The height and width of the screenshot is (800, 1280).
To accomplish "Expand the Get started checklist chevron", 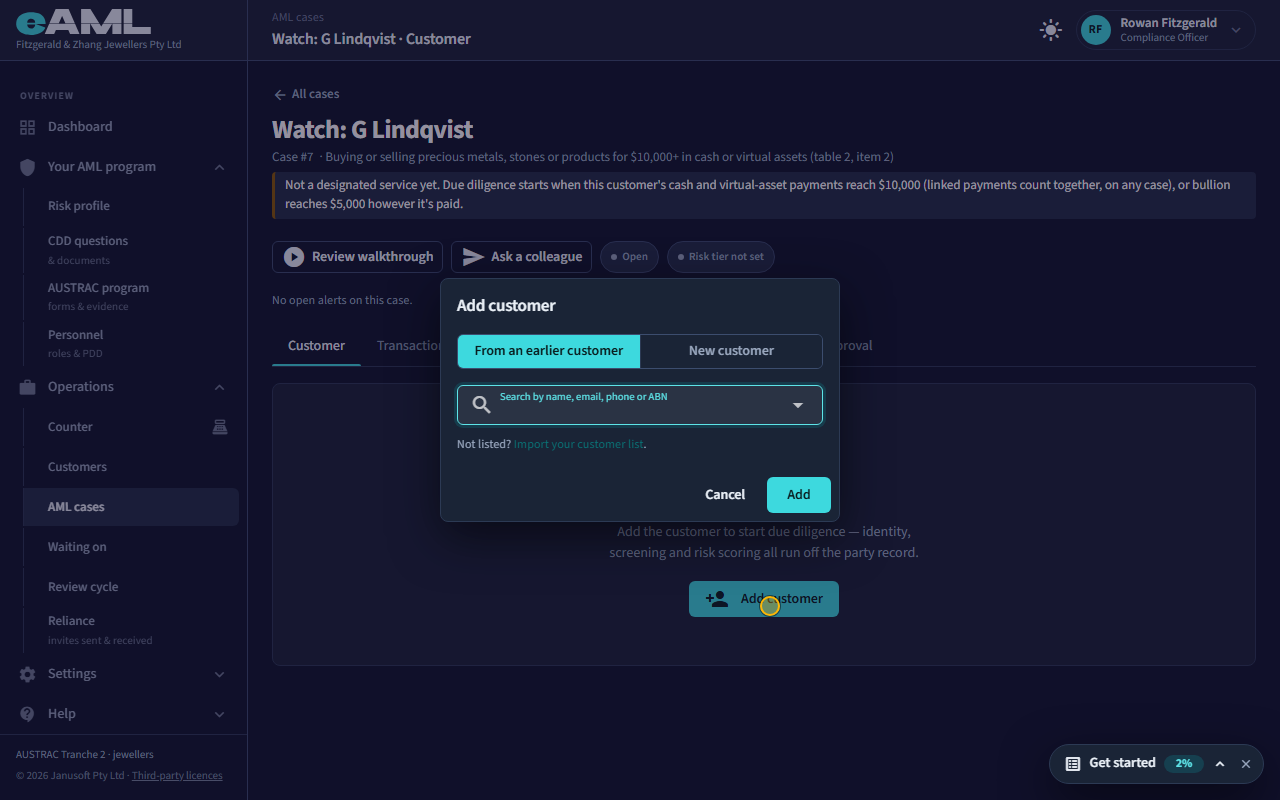I will [1220, 764].
